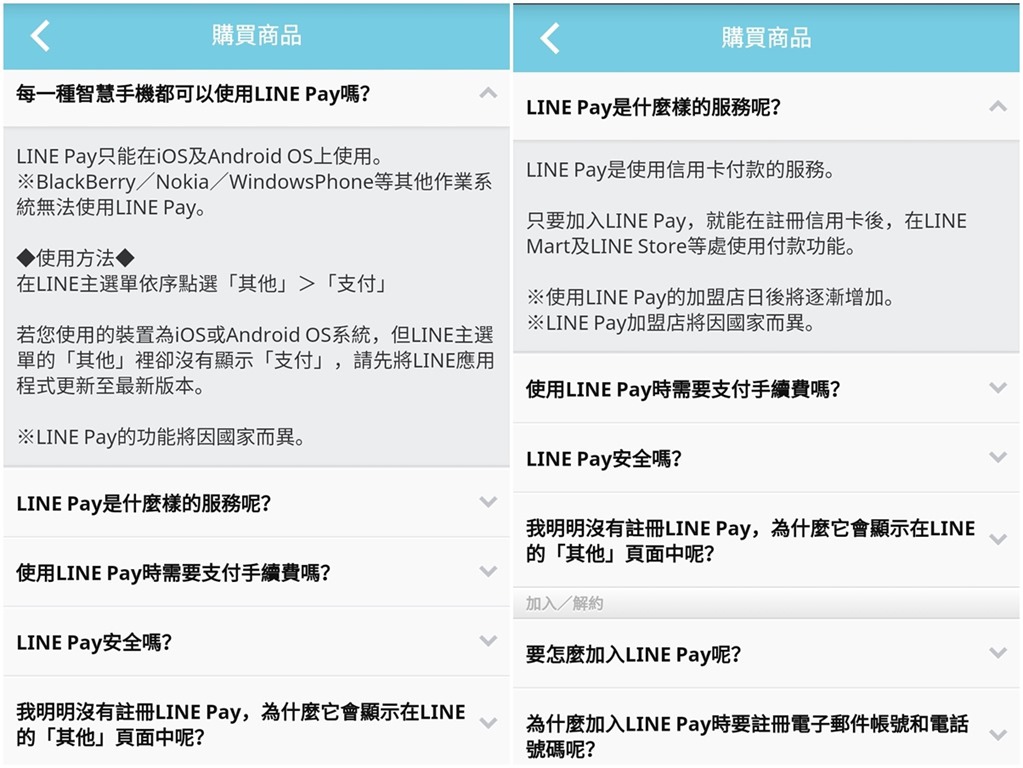Expand 為什麼加入LINE Pay時要註冊電子郵件 chevron
The image size is (1023, 768).
(x=998, y=735)
